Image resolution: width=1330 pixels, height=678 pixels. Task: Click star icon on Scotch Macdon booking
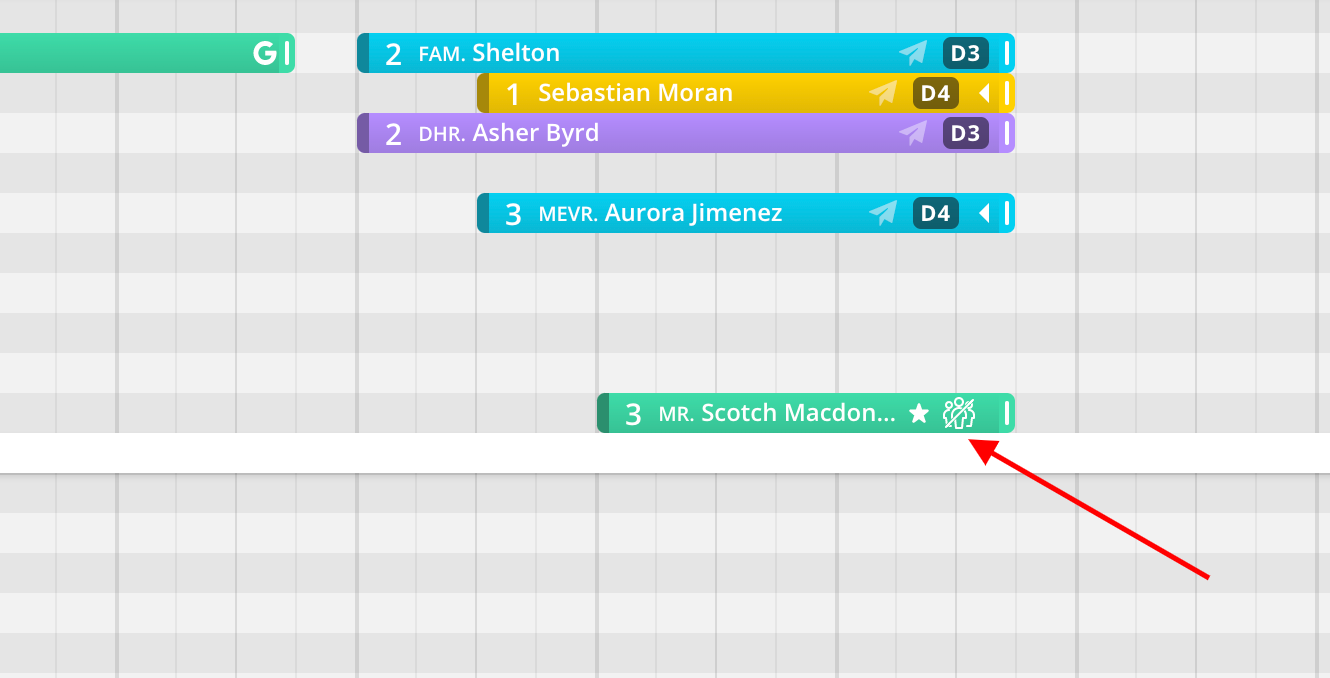tap(919, 413)
